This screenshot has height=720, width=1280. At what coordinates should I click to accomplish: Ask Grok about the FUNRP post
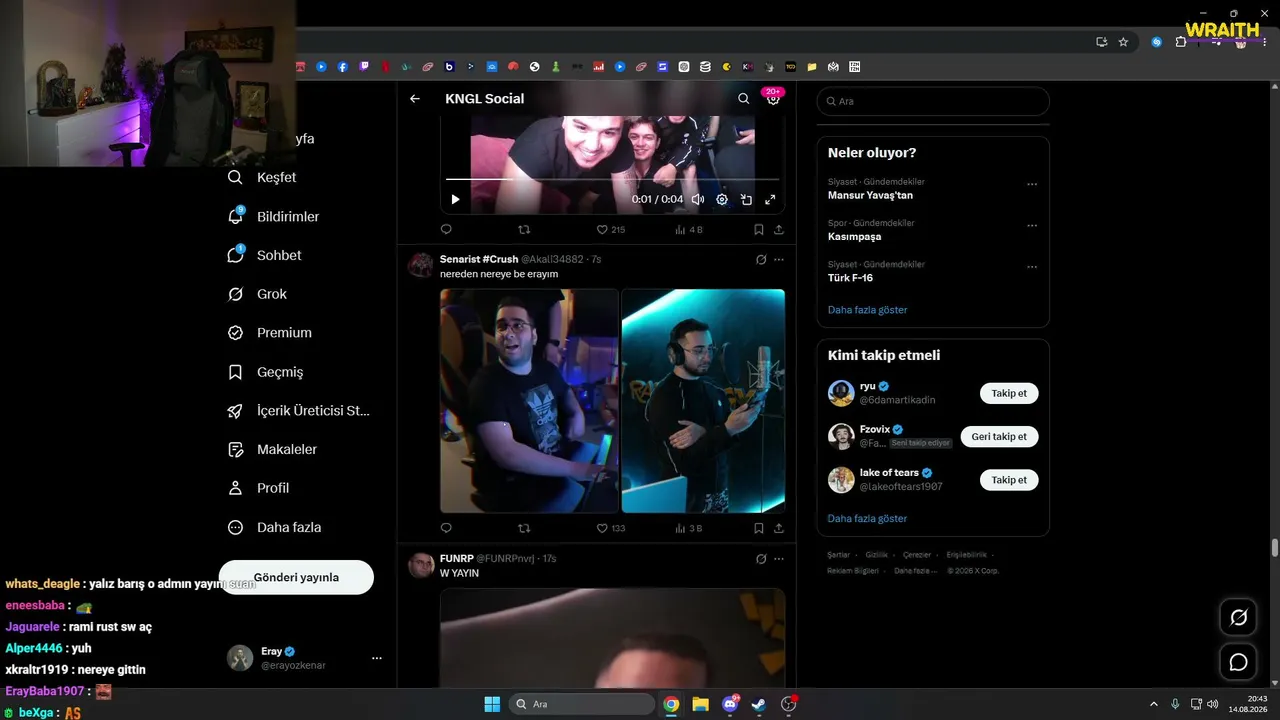click(761, 559)
